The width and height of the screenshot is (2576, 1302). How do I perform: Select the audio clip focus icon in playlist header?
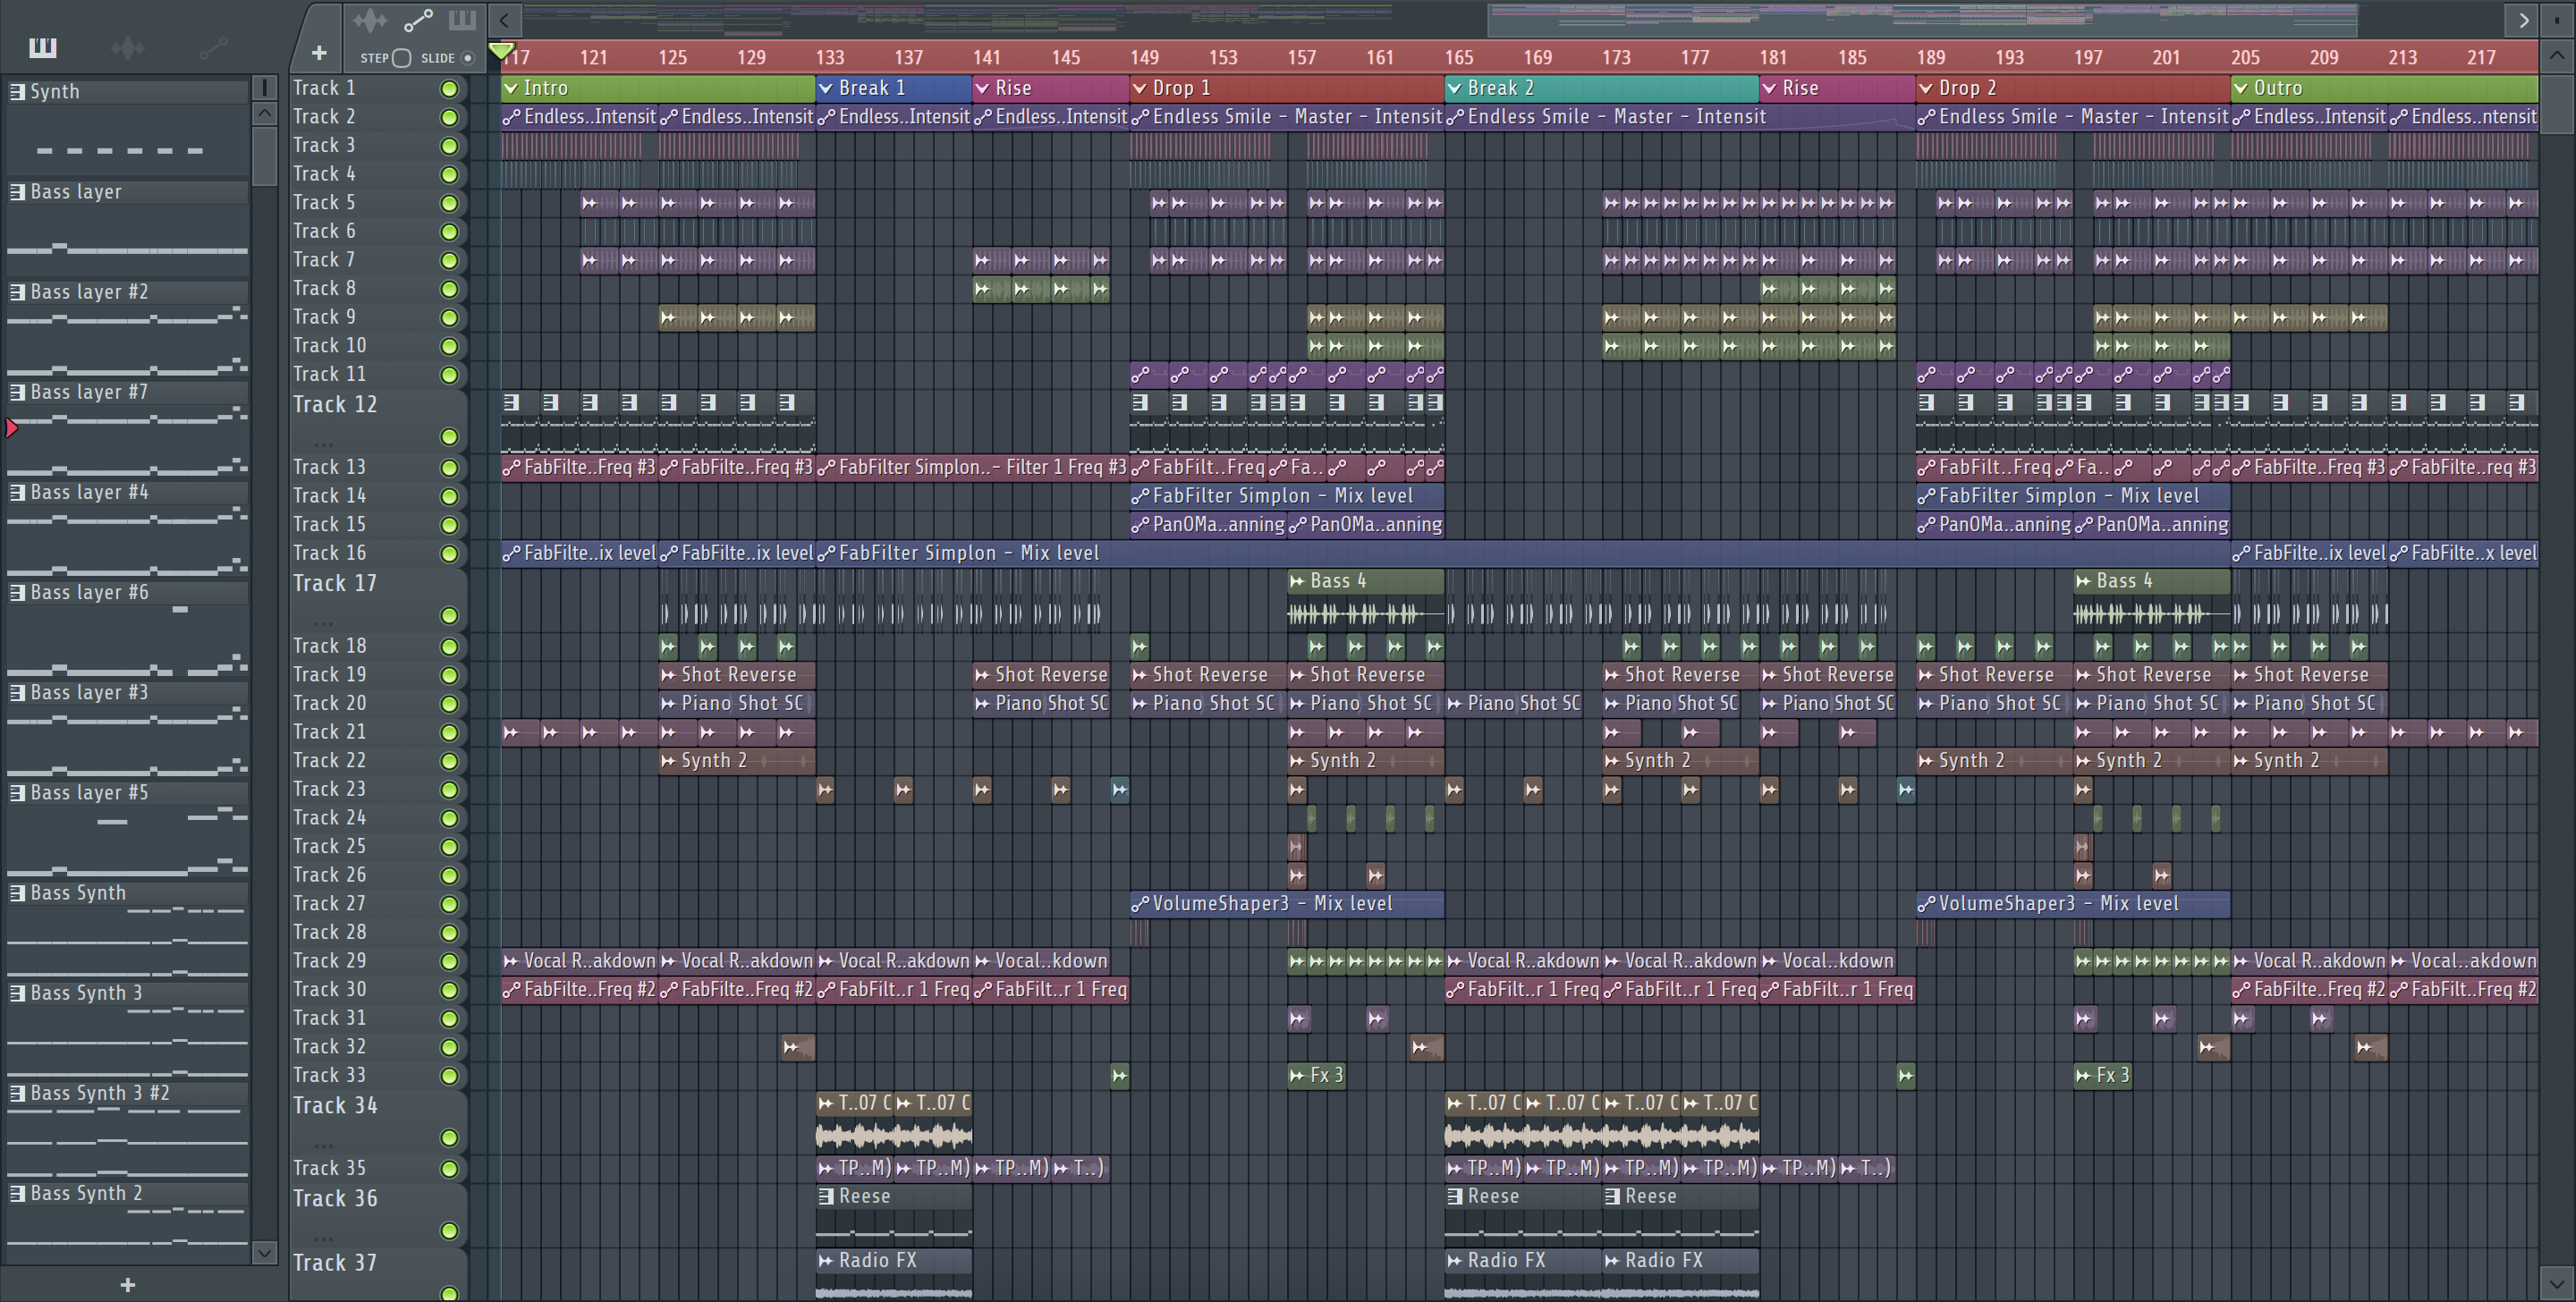coord(370,19)
